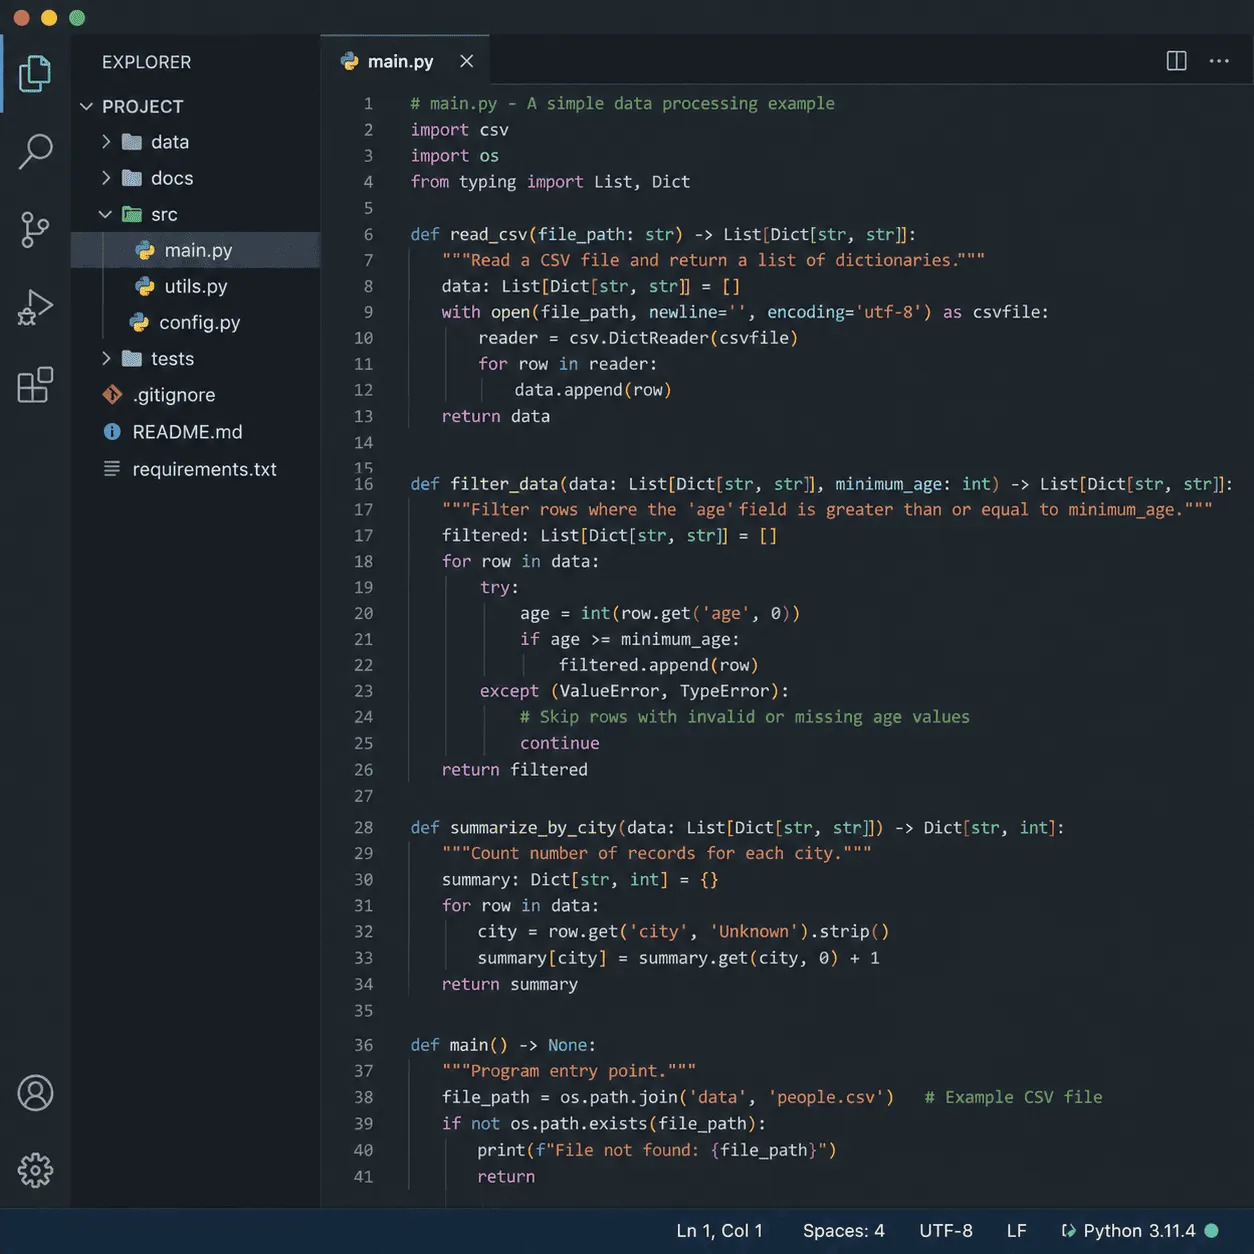Click the green status indicator dot

1212,1231
